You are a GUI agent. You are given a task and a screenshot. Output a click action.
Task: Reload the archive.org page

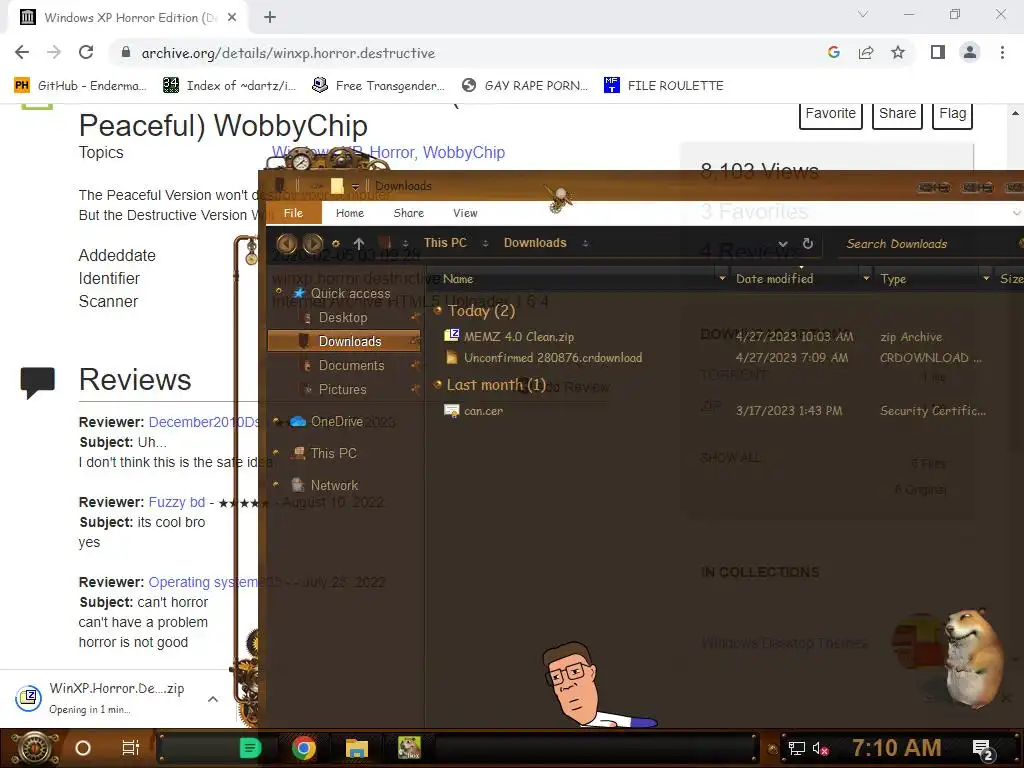click(86, 53)
